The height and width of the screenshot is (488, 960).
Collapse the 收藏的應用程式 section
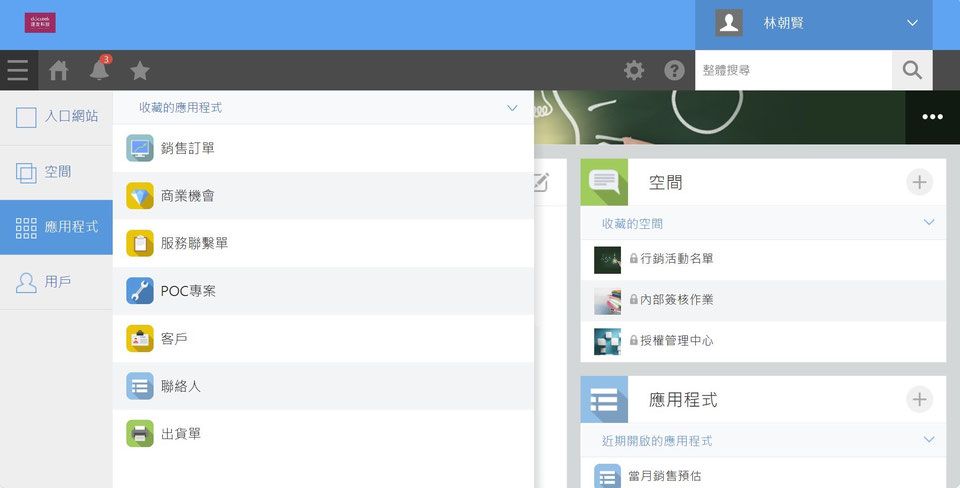point(512,108)
